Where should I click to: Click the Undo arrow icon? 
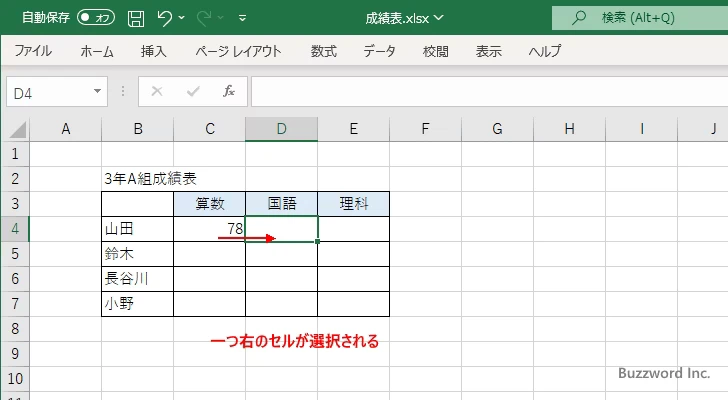pos(164,18)
